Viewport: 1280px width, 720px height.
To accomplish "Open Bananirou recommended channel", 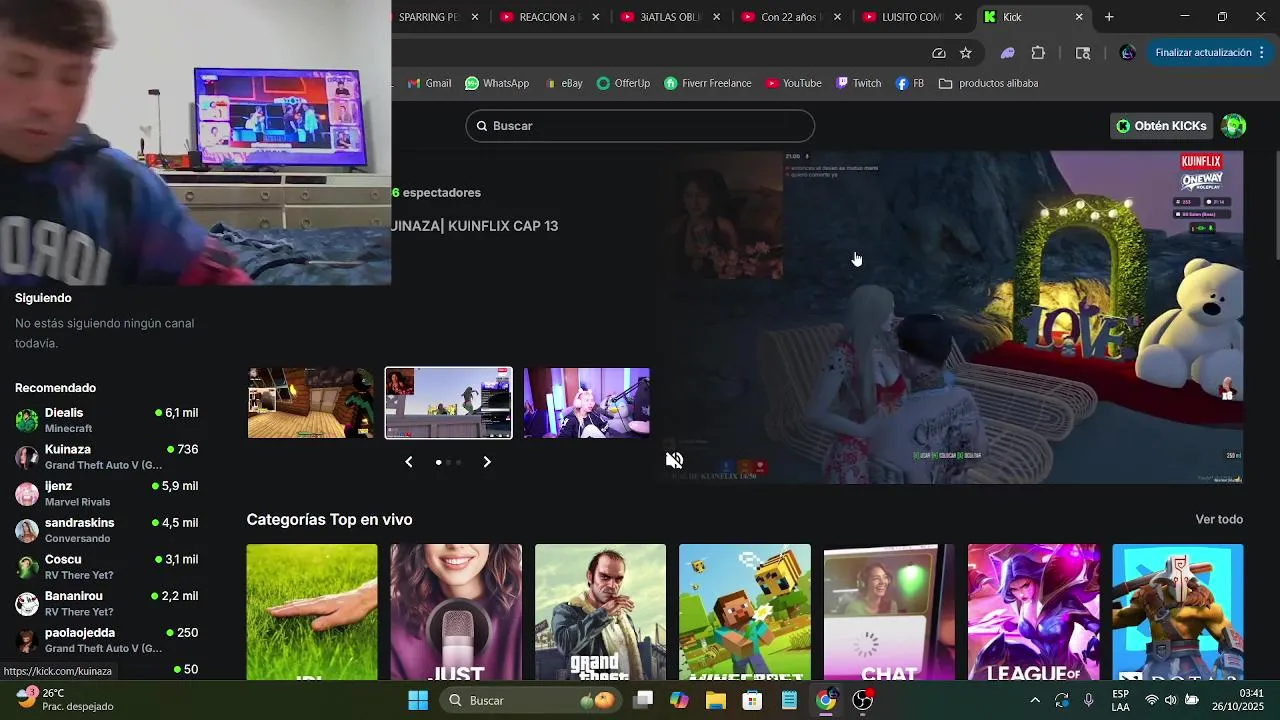I will tap(106, 603).
